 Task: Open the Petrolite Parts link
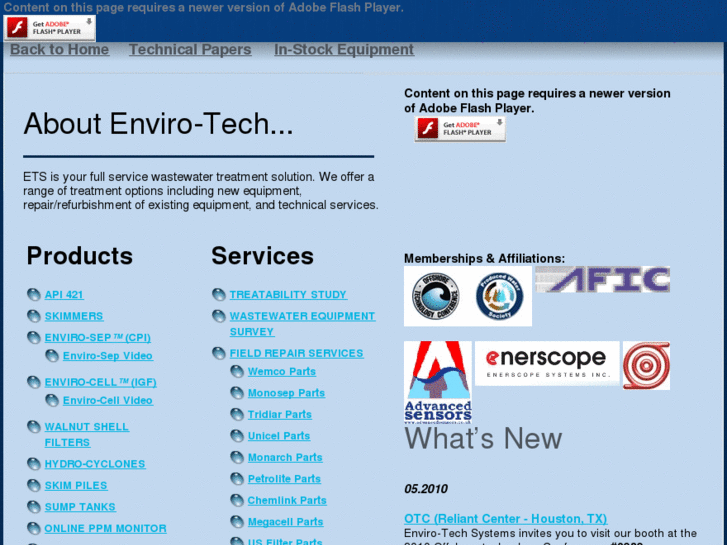[284, 479]
